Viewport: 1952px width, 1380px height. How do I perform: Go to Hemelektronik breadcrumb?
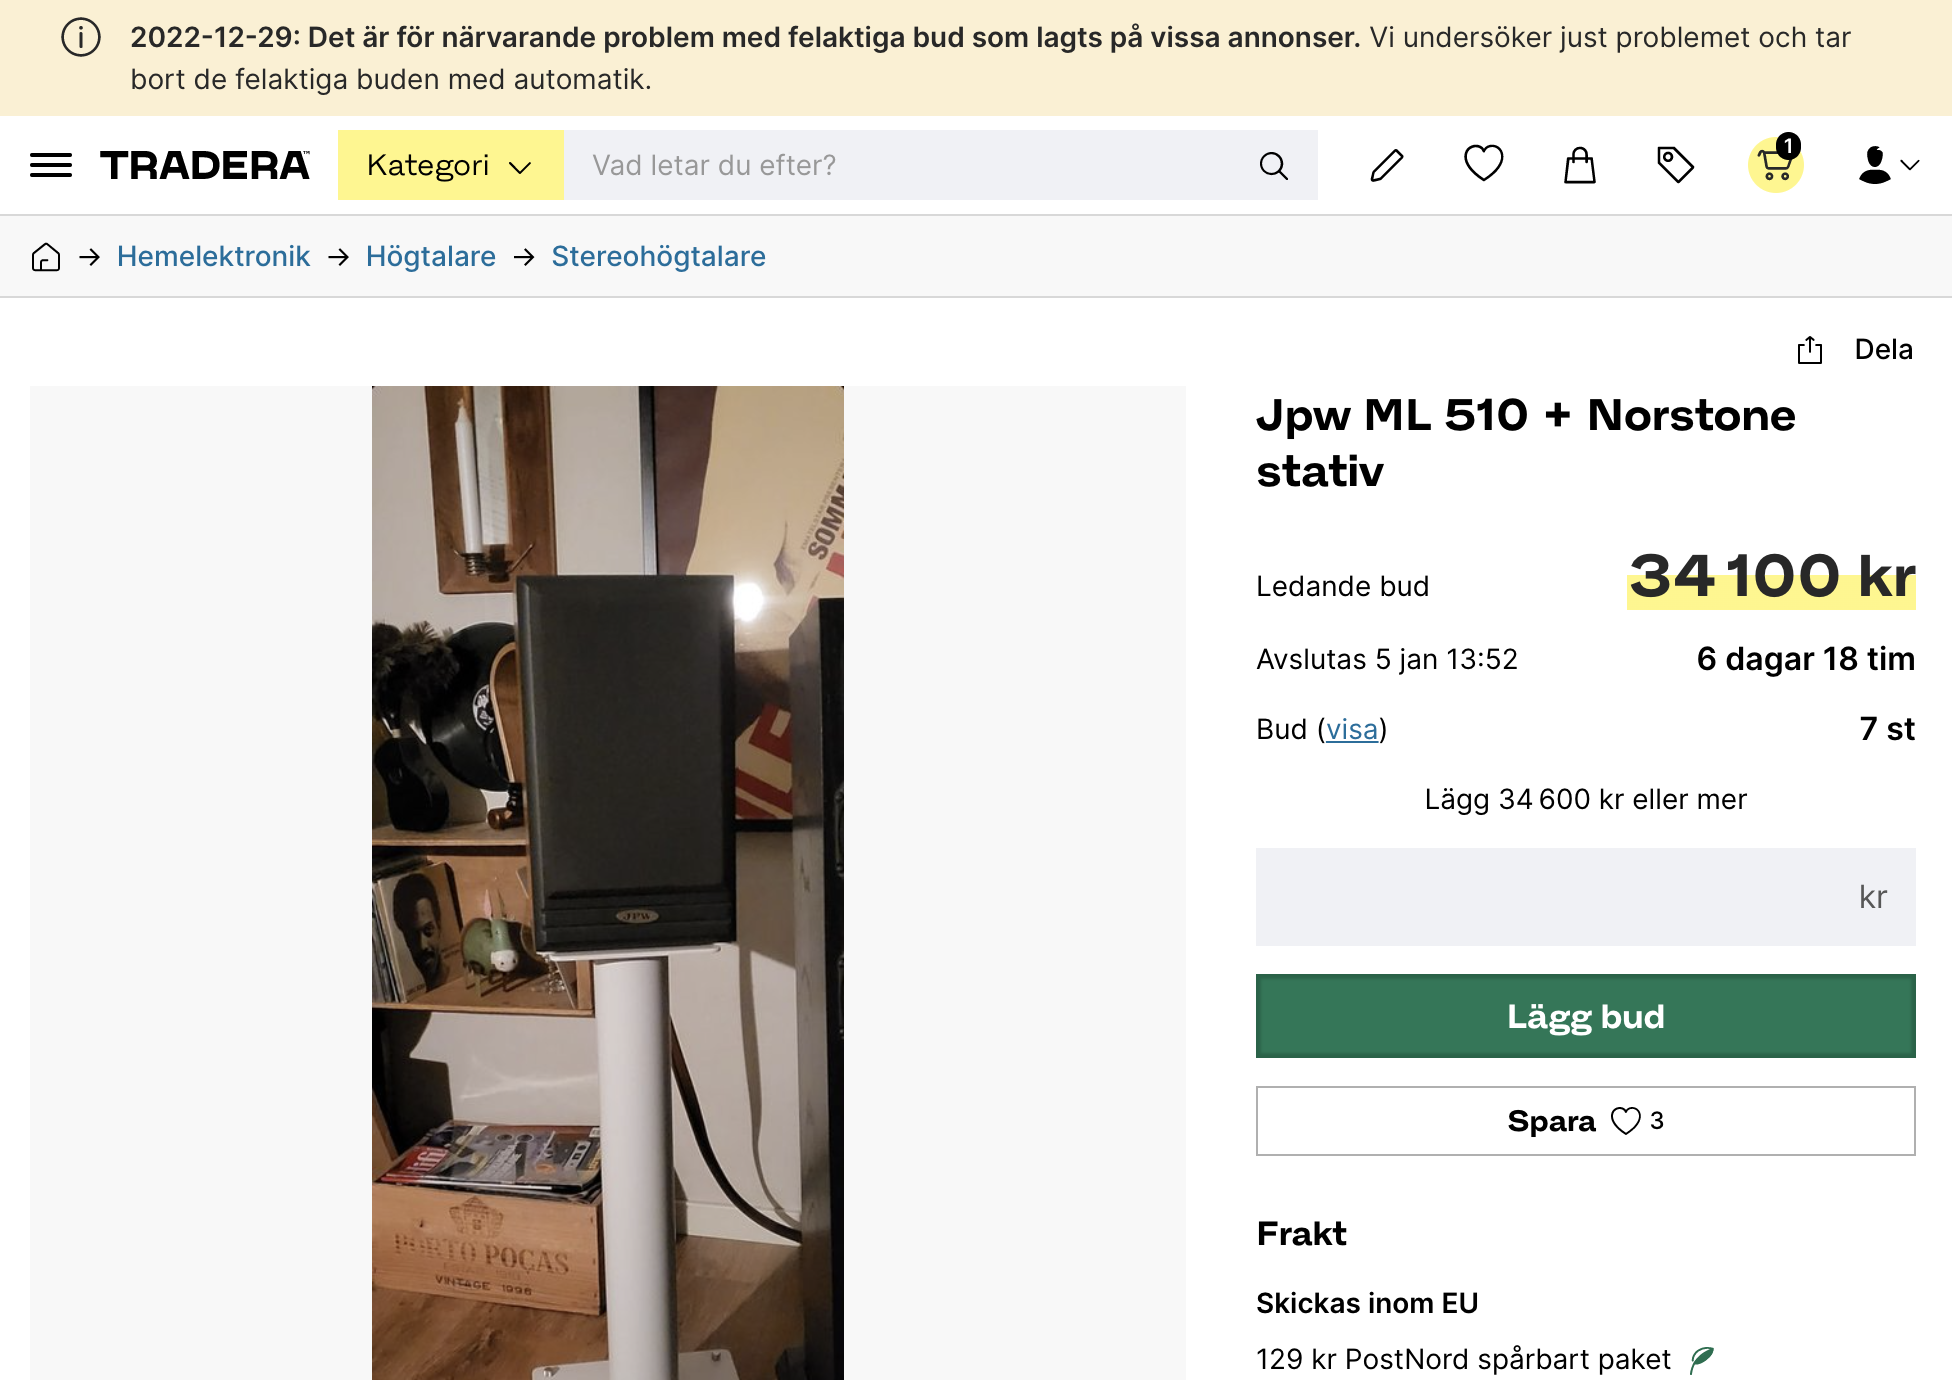tap(213, 257)
